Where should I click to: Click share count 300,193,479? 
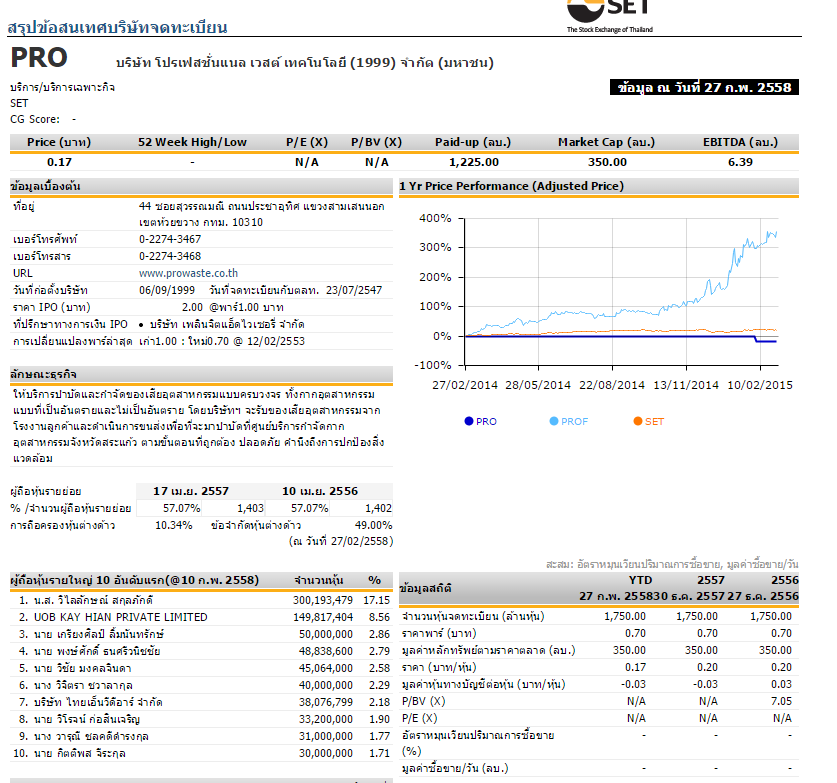pos(322,600)
